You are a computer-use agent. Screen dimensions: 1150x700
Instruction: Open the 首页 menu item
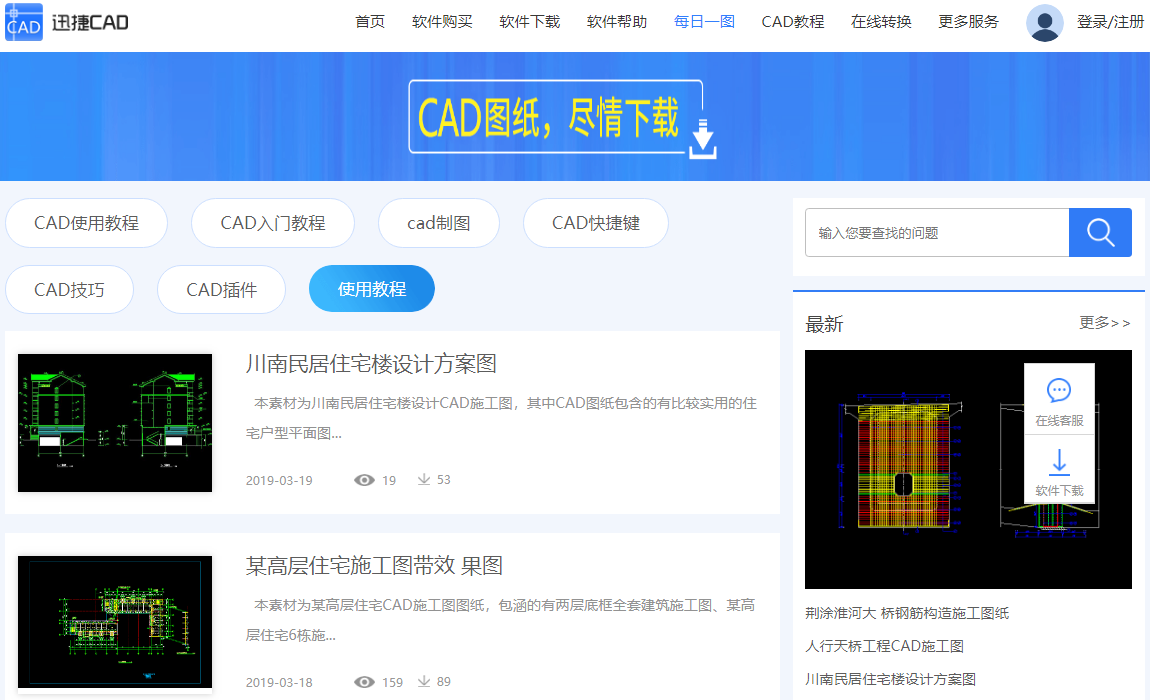(x=369, y=22)
